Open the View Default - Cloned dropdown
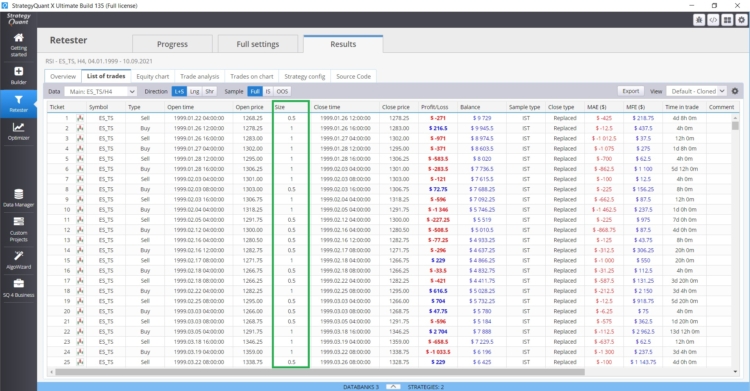The width and height of the screenshot is (750, 391). (696, 91)
